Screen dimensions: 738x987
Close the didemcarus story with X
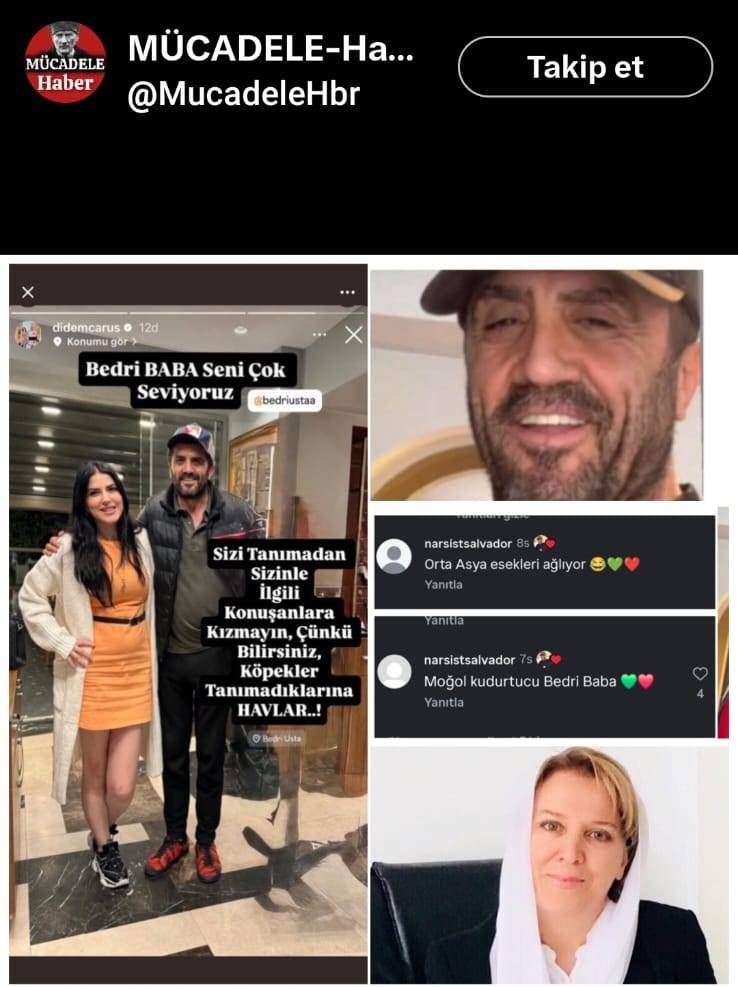(354, 335)
